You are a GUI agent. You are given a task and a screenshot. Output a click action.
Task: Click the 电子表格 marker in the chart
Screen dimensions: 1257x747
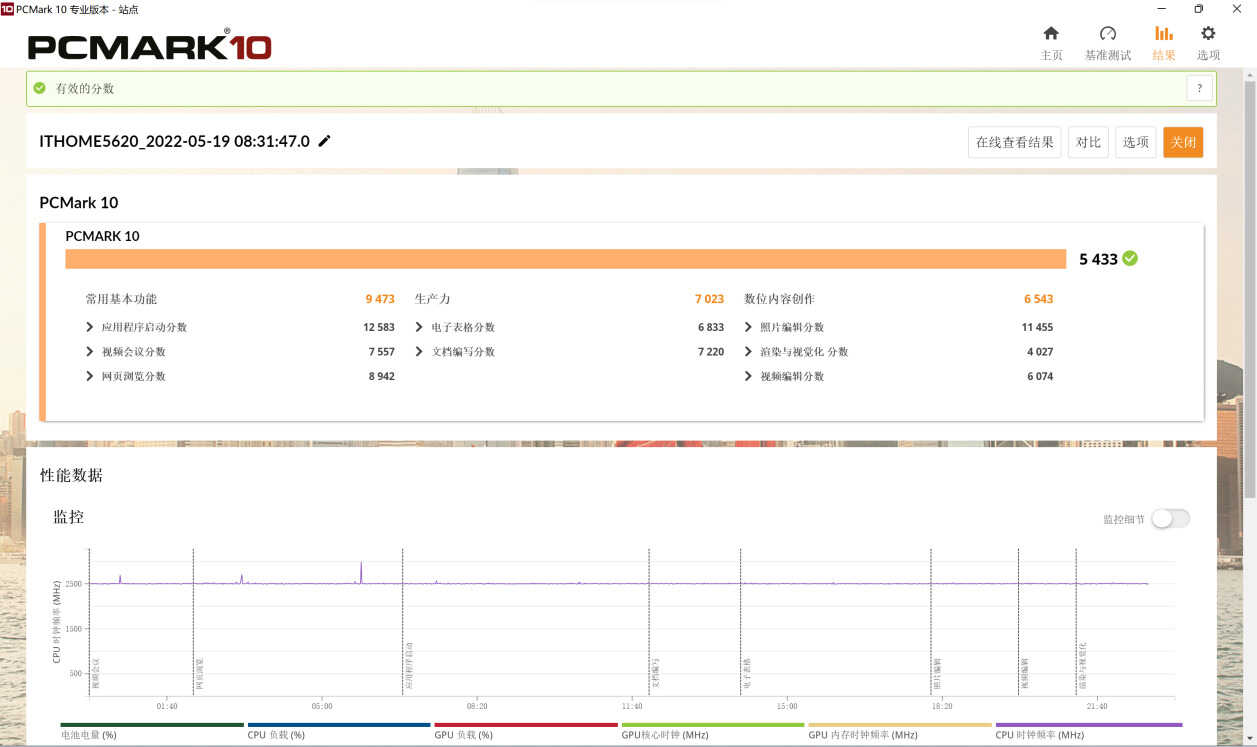(x=747, y=675)
